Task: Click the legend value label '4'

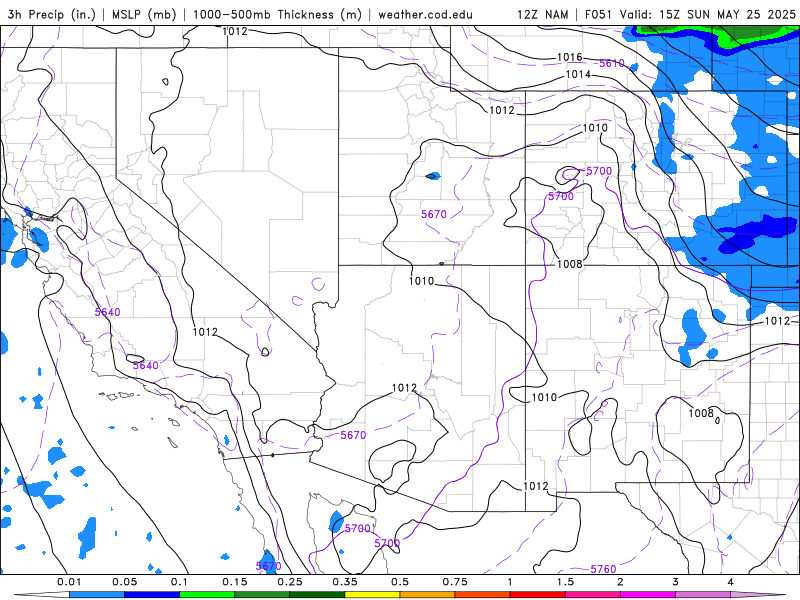Action: [x=731, y=582]
